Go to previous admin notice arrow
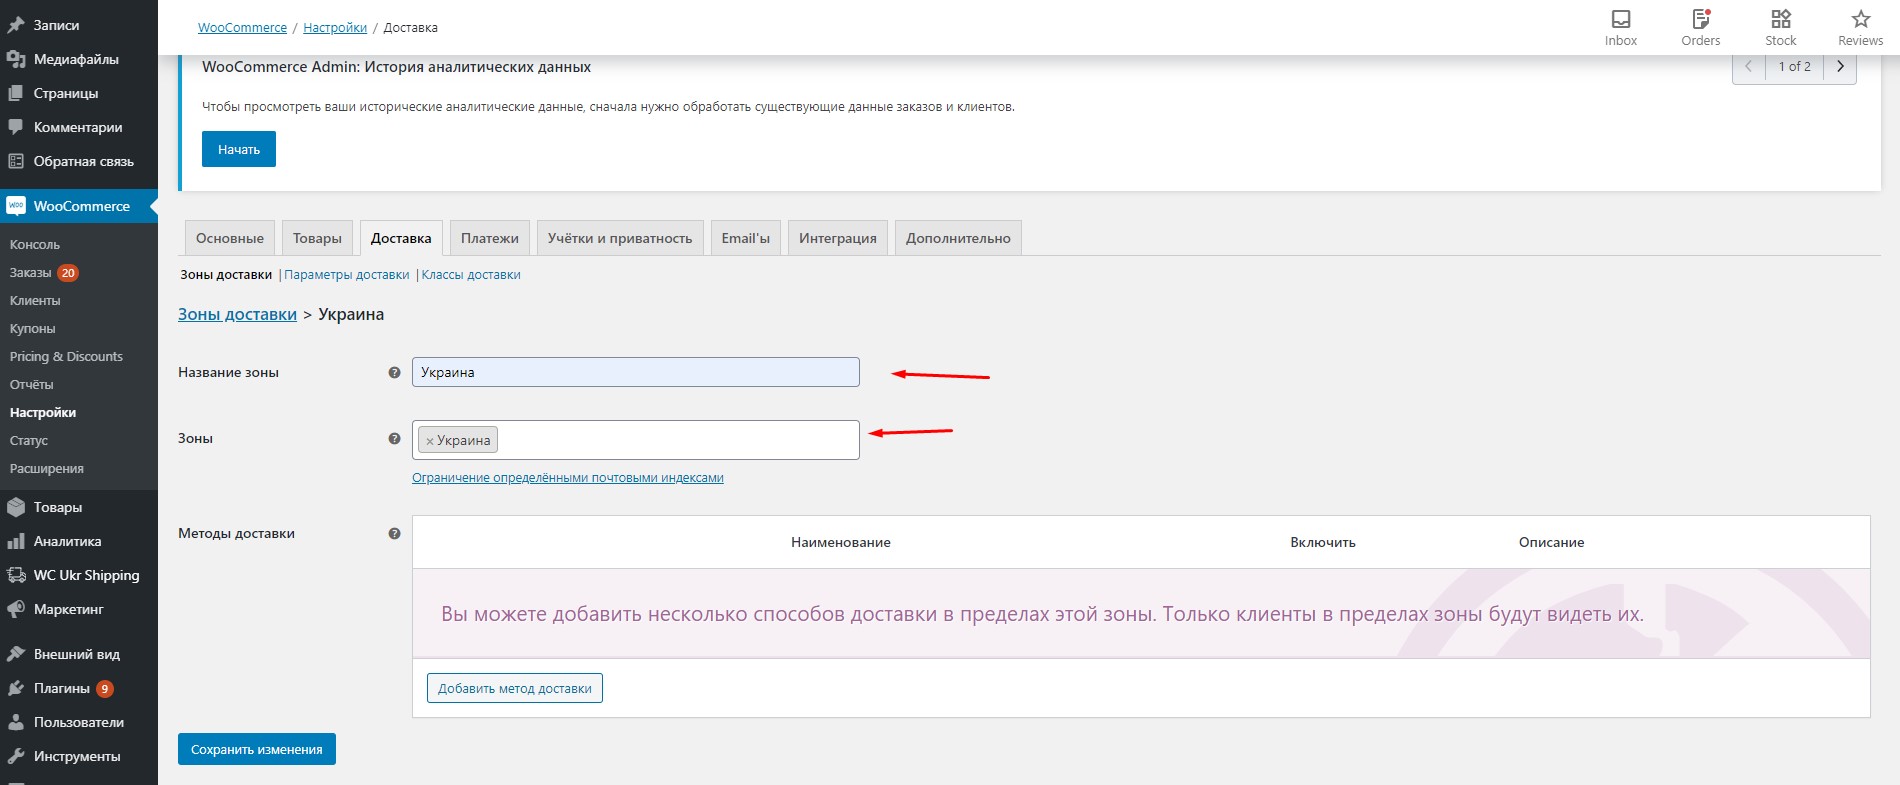 (1748, 66)
